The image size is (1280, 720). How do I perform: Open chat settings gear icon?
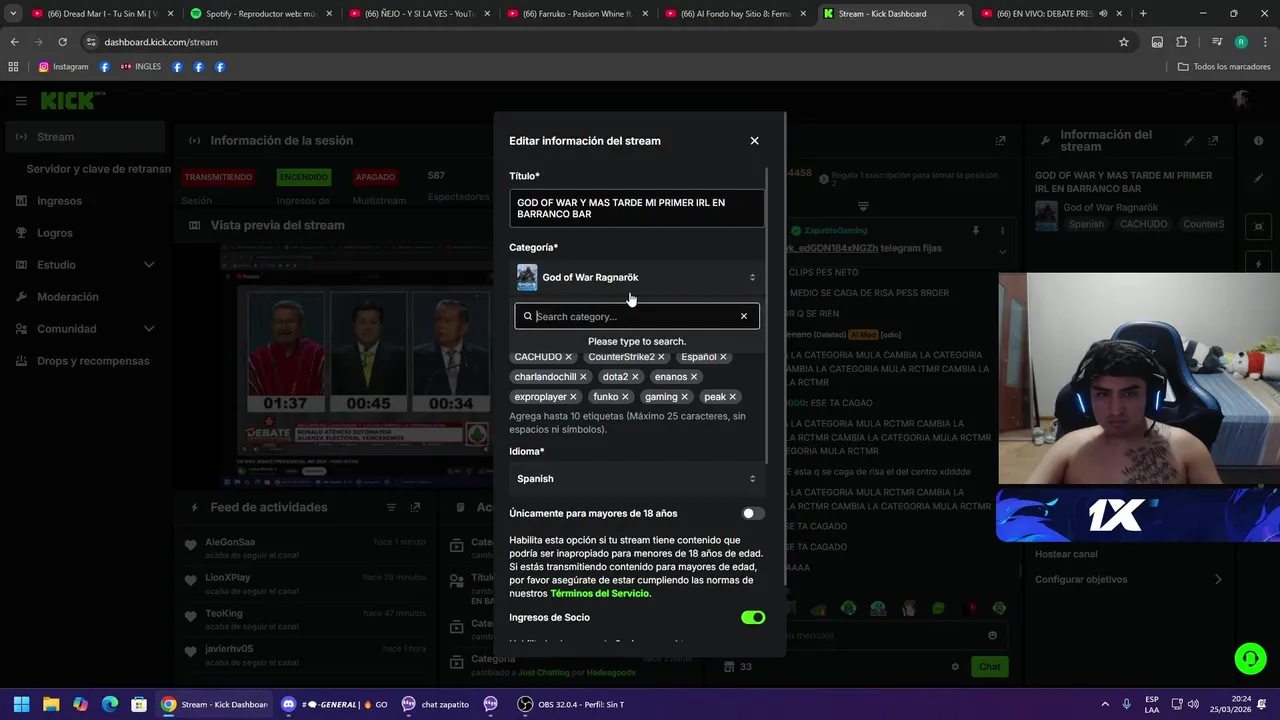click(x=955, y=667)
